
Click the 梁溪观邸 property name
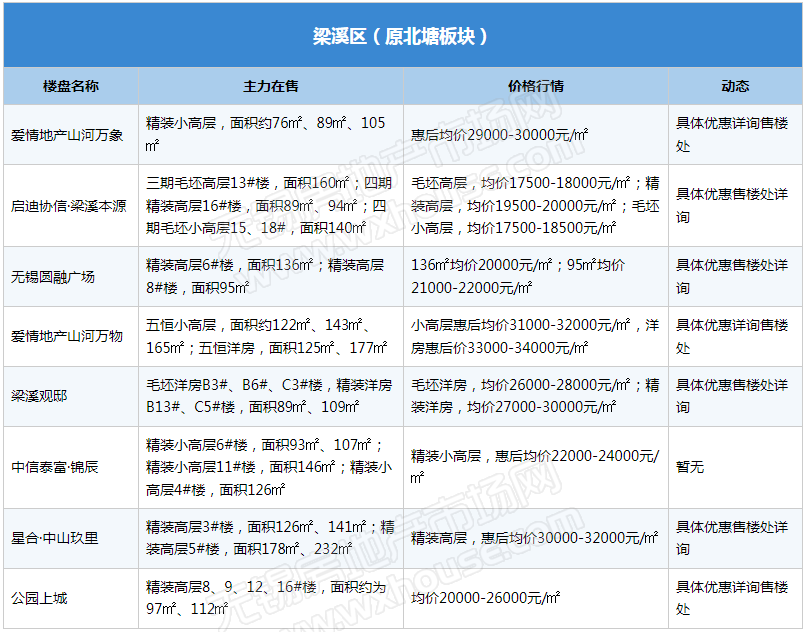coord(39,396)
